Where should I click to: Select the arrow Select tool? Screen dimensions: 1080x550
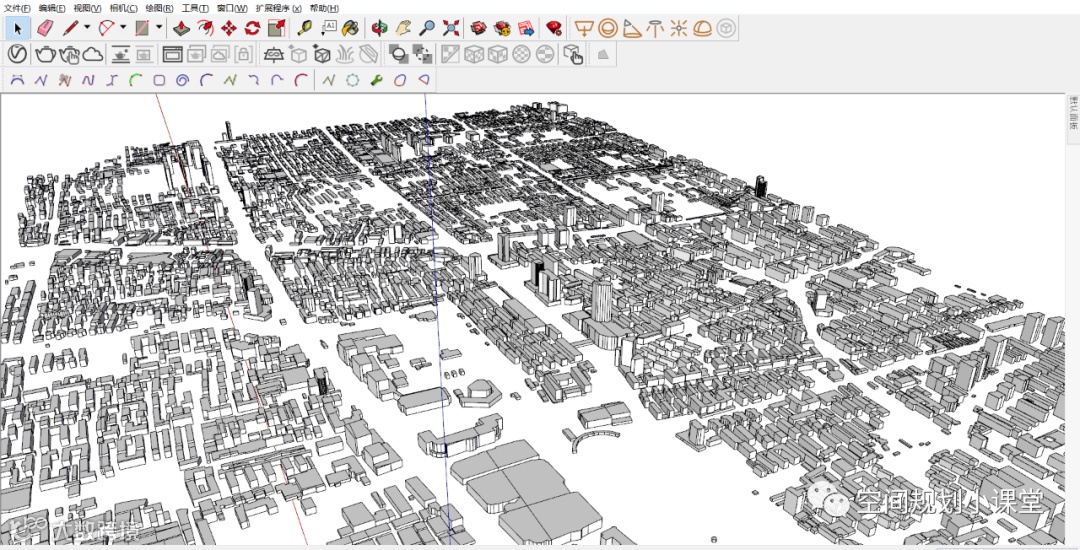click(17, 28)
